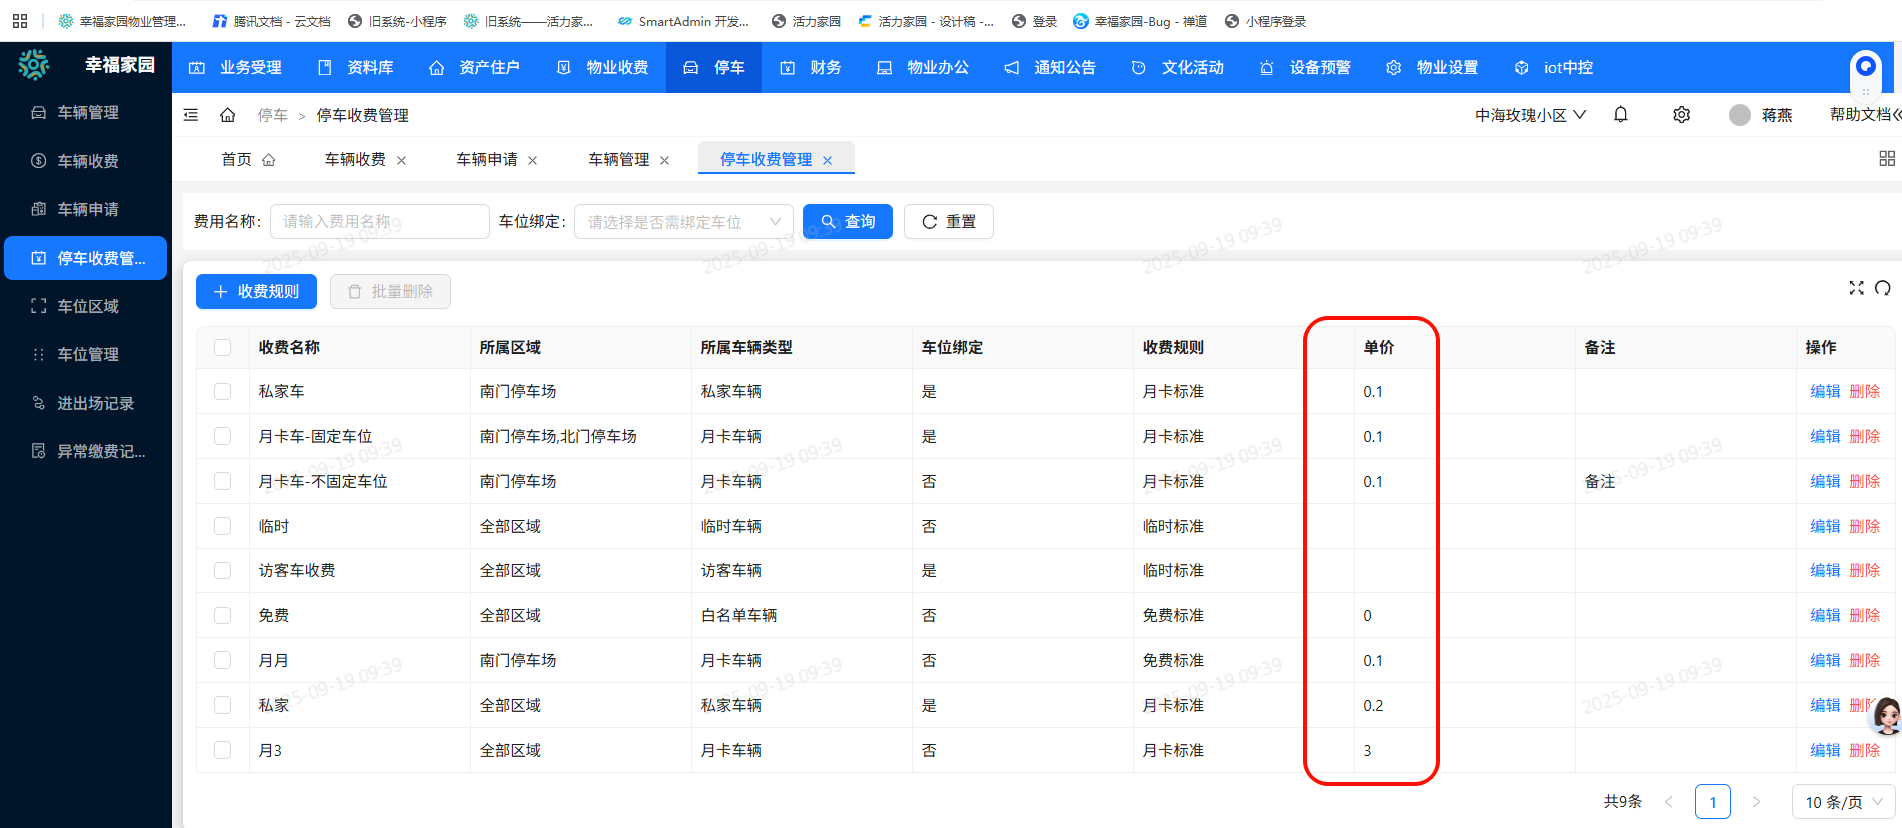
Task: Close the 车辆收费 tab
Action: [401, 160]
